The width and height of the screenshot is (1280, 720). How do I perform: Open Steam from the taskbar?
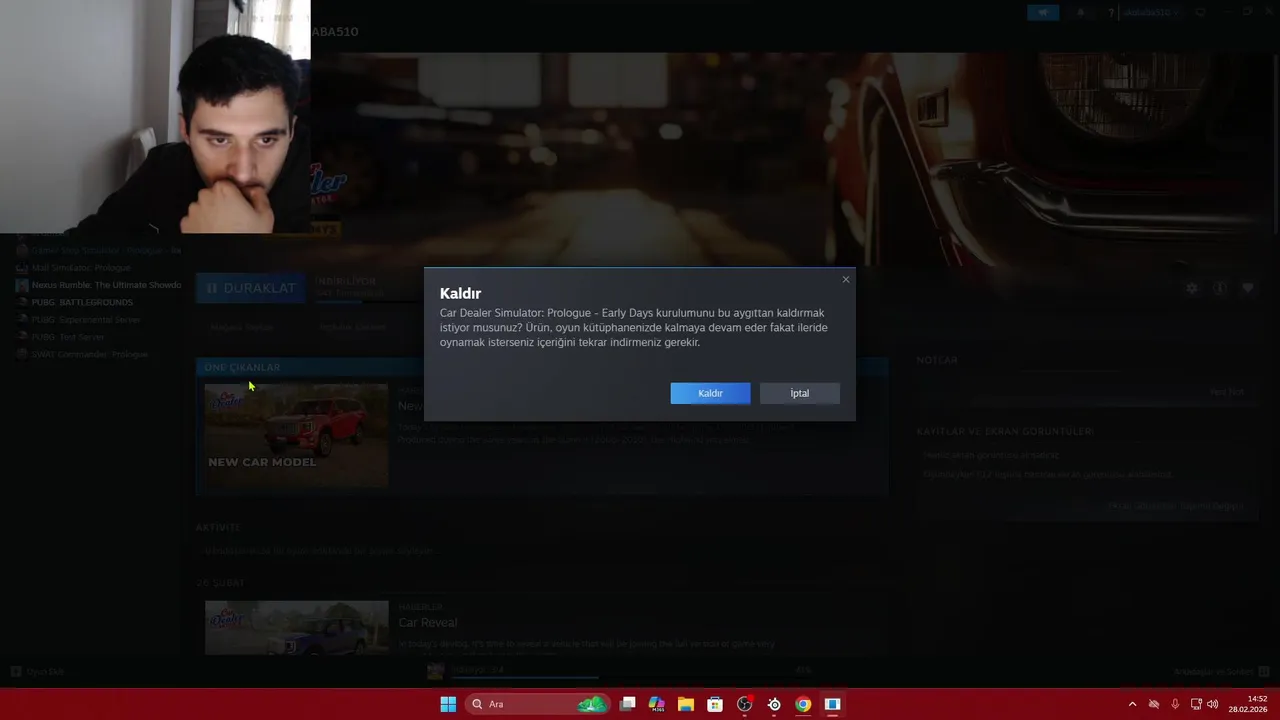774,704
